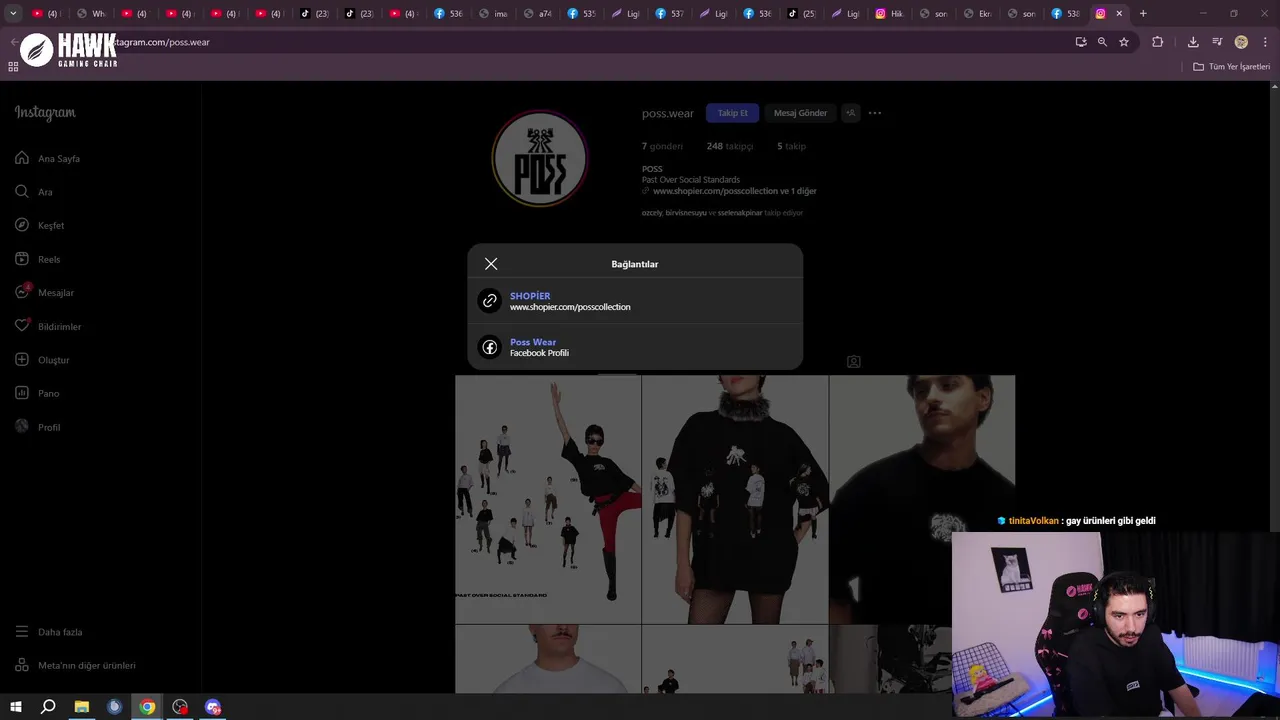Open the SHOPIER link icon
This screenshot has height=720, width=1280.
tap(489, 301)
